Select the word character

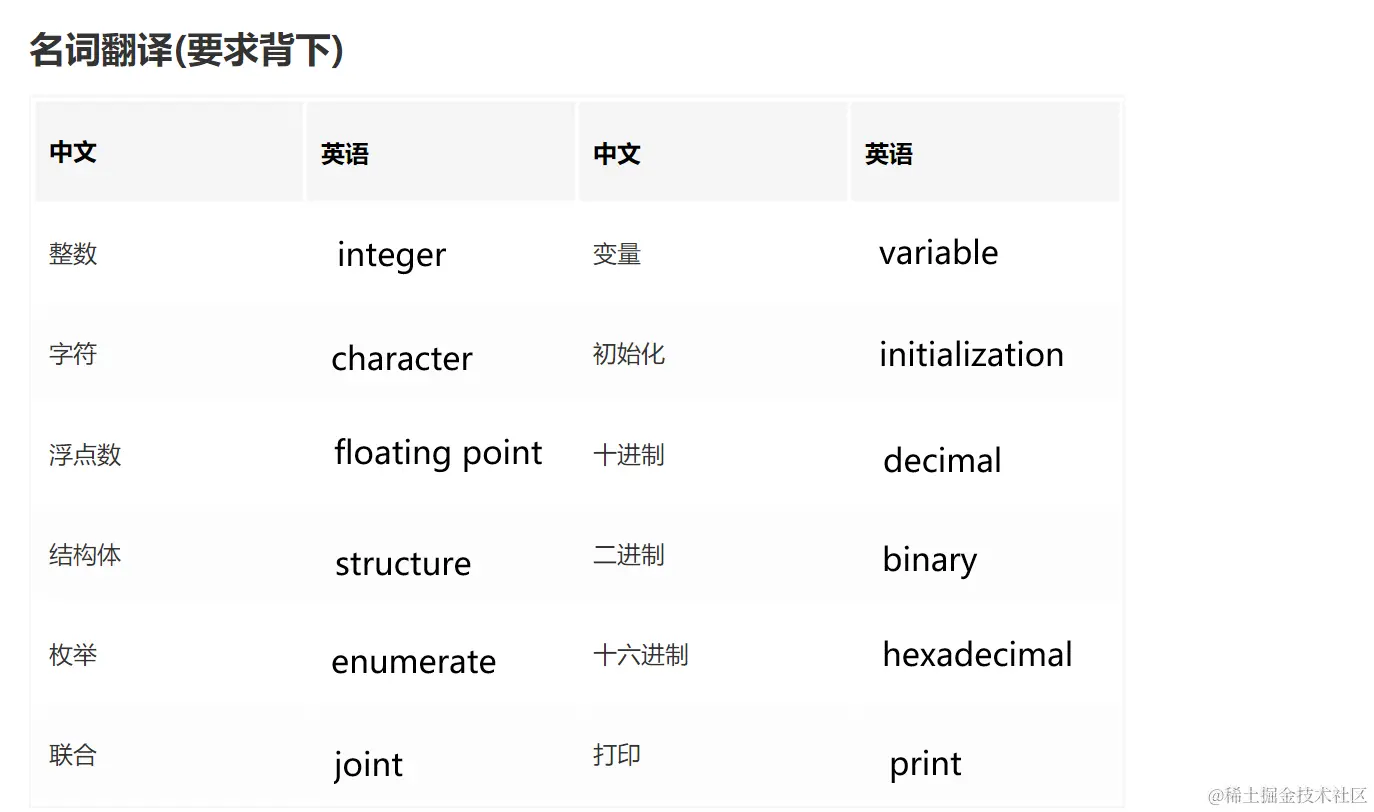(x=402, y=358)
